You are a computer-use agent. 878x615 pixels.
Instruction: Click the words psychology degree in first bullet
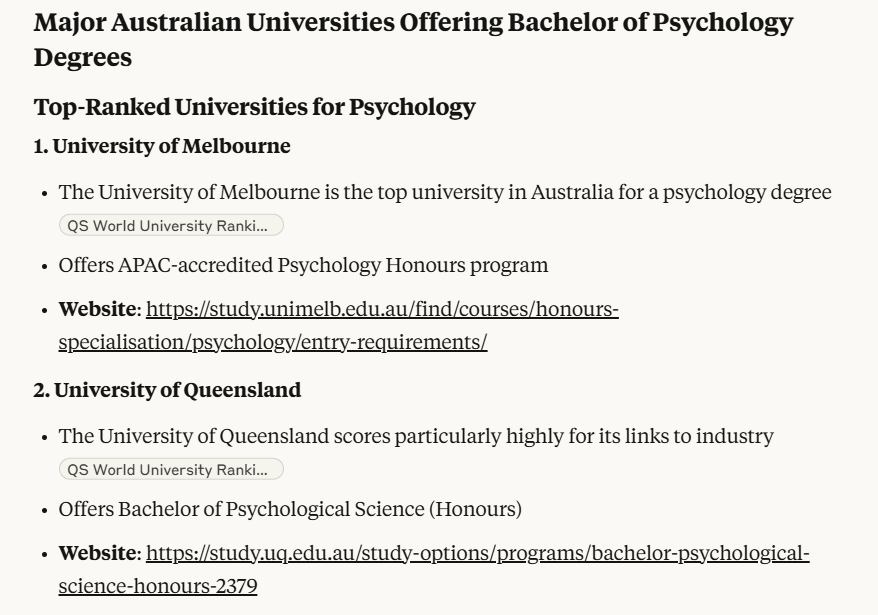pyautogui.click(x=747, y=192)
